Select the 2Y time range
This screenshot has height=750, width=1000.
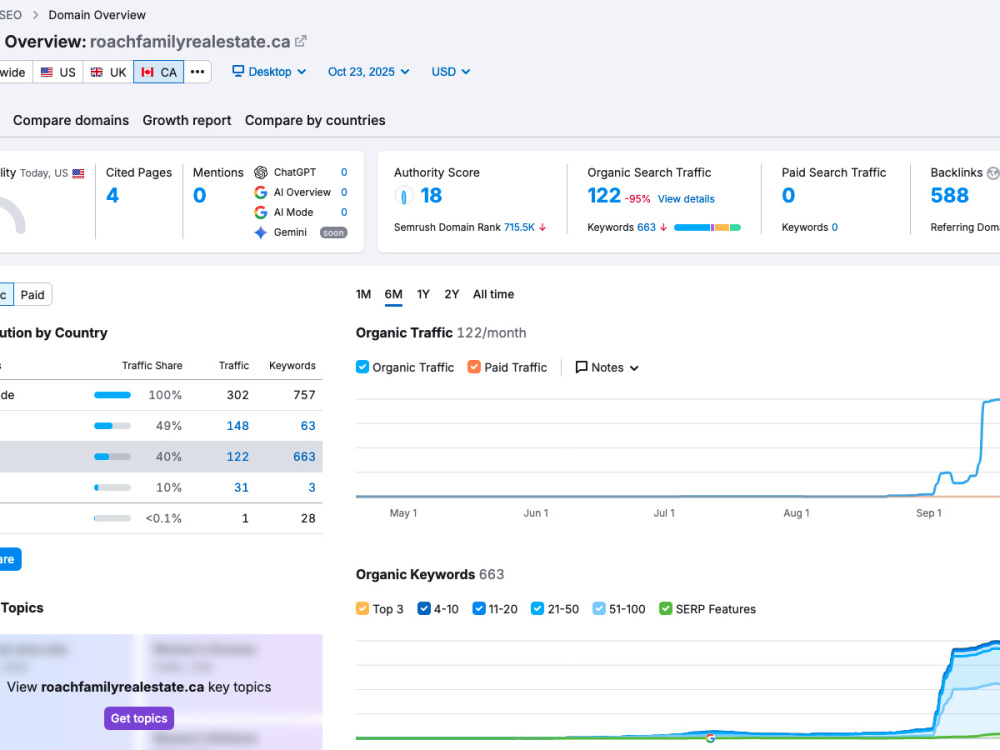[452, 294]
